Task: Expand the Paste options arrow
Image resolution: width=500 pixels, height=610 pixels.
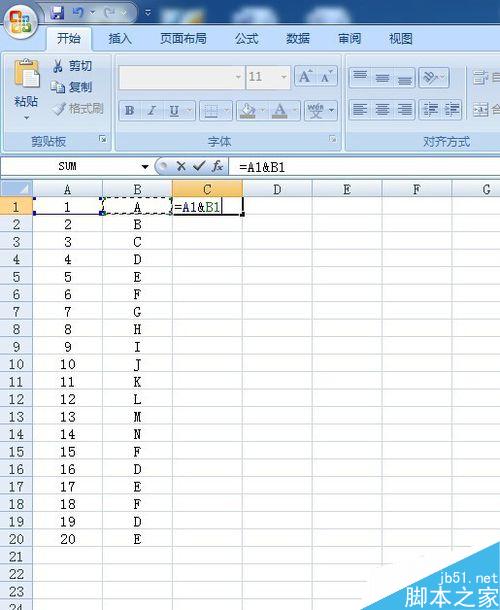Action: coord(26,117)
